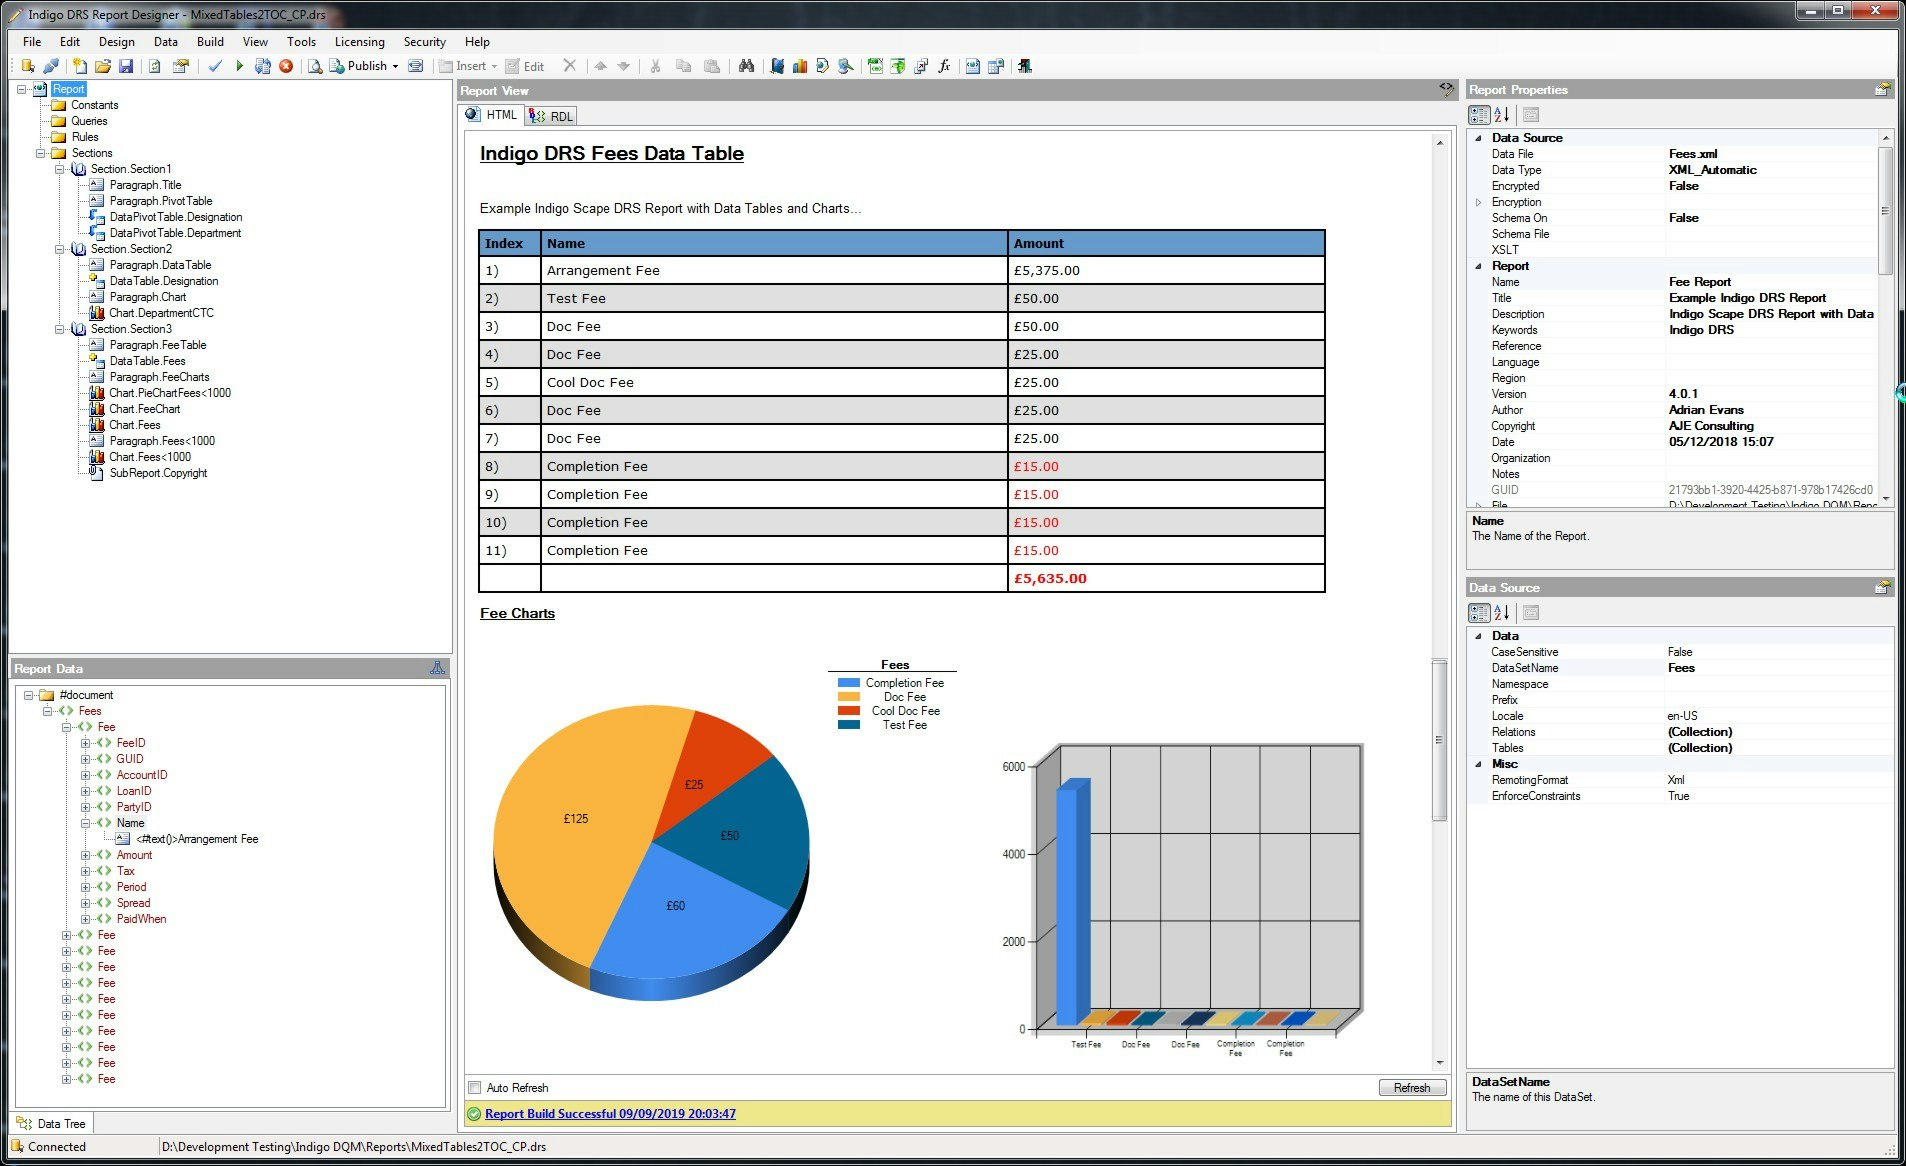
Task: Run the report with the green Play icon
Action: (238, 66)
